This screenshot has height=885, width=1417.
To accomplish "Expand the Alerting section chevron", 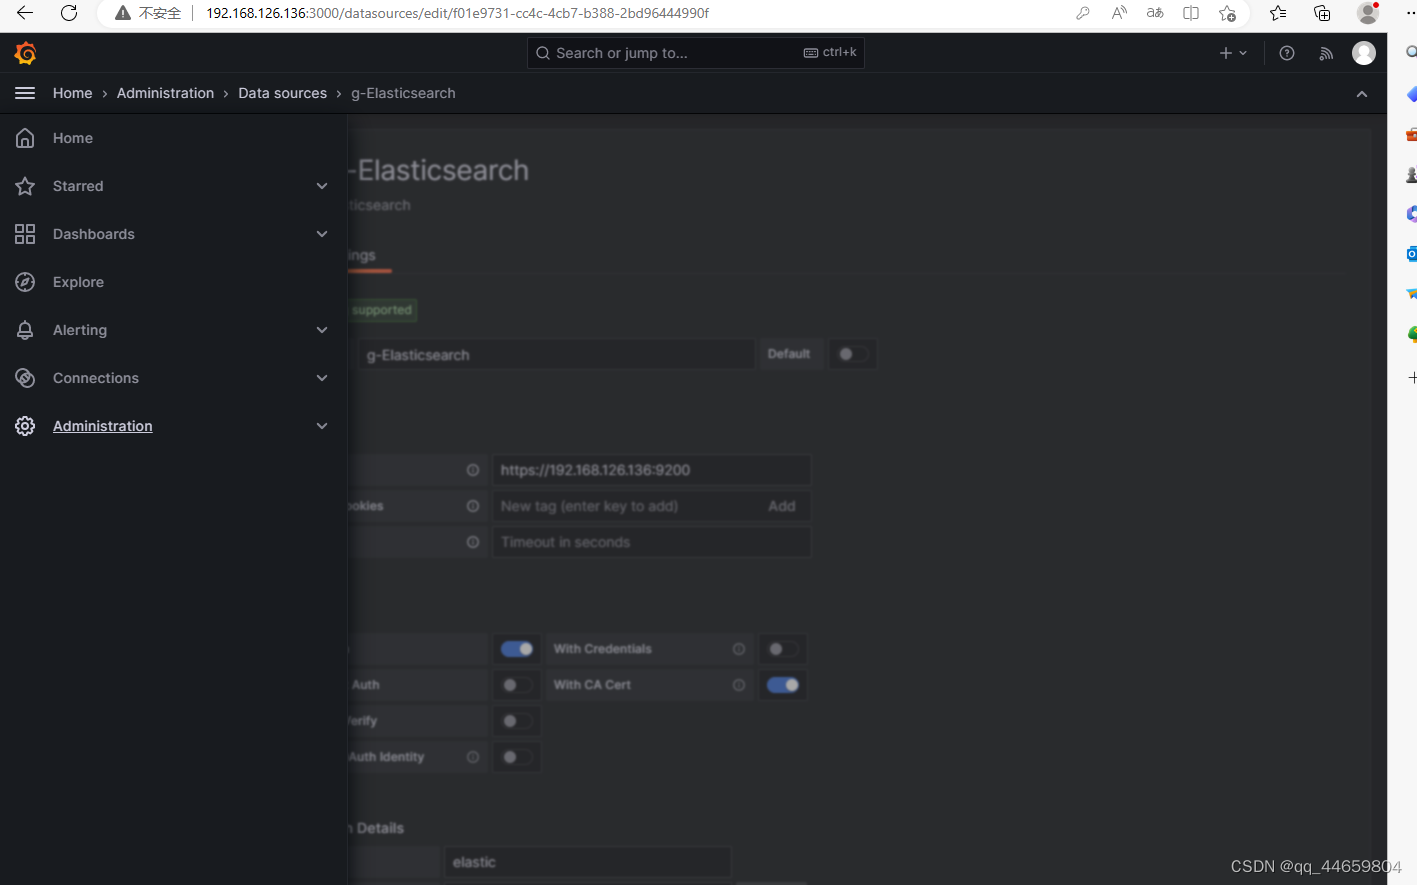I will pos(322,330).
